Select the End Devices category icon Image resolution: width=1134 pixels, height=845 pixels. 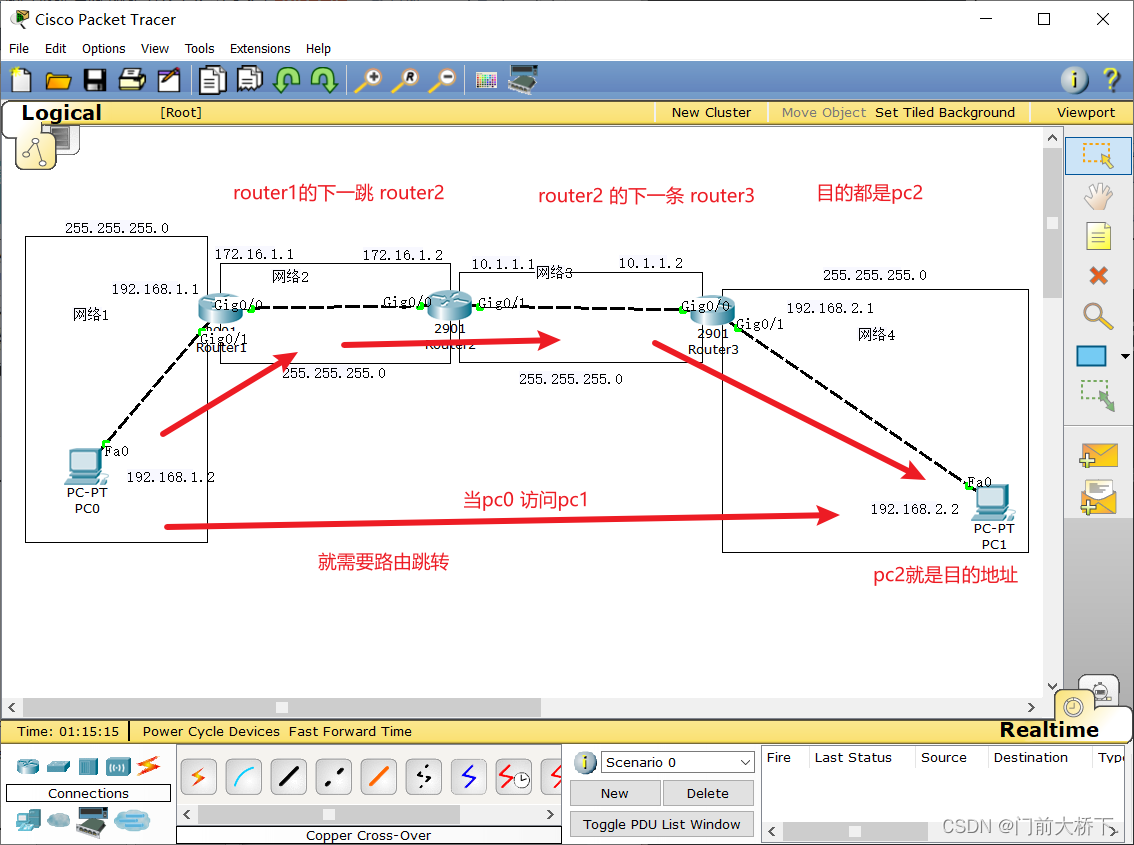28,820
